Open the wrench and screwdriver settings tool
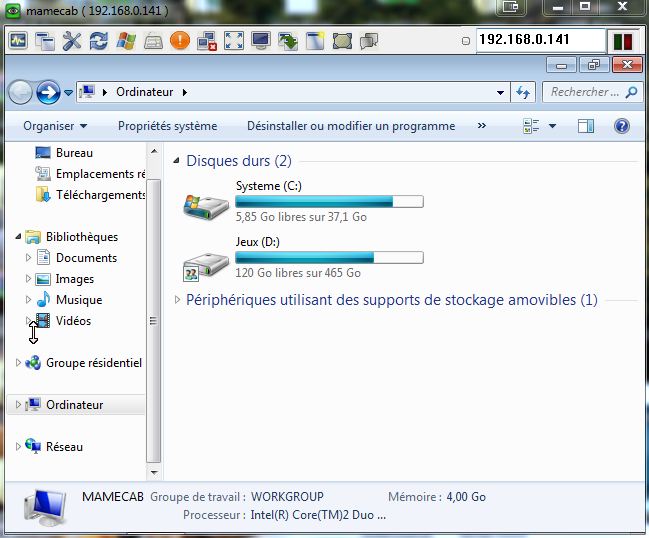Viewport: 649px width, 538px height. click(x=72, y=41)
